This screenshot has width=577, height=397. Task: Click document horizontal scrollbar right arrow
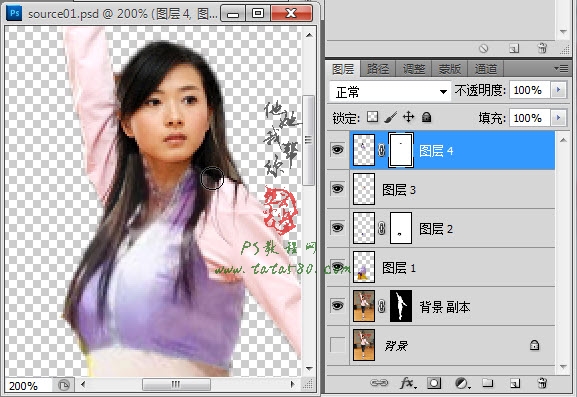[x=293, y=384]
